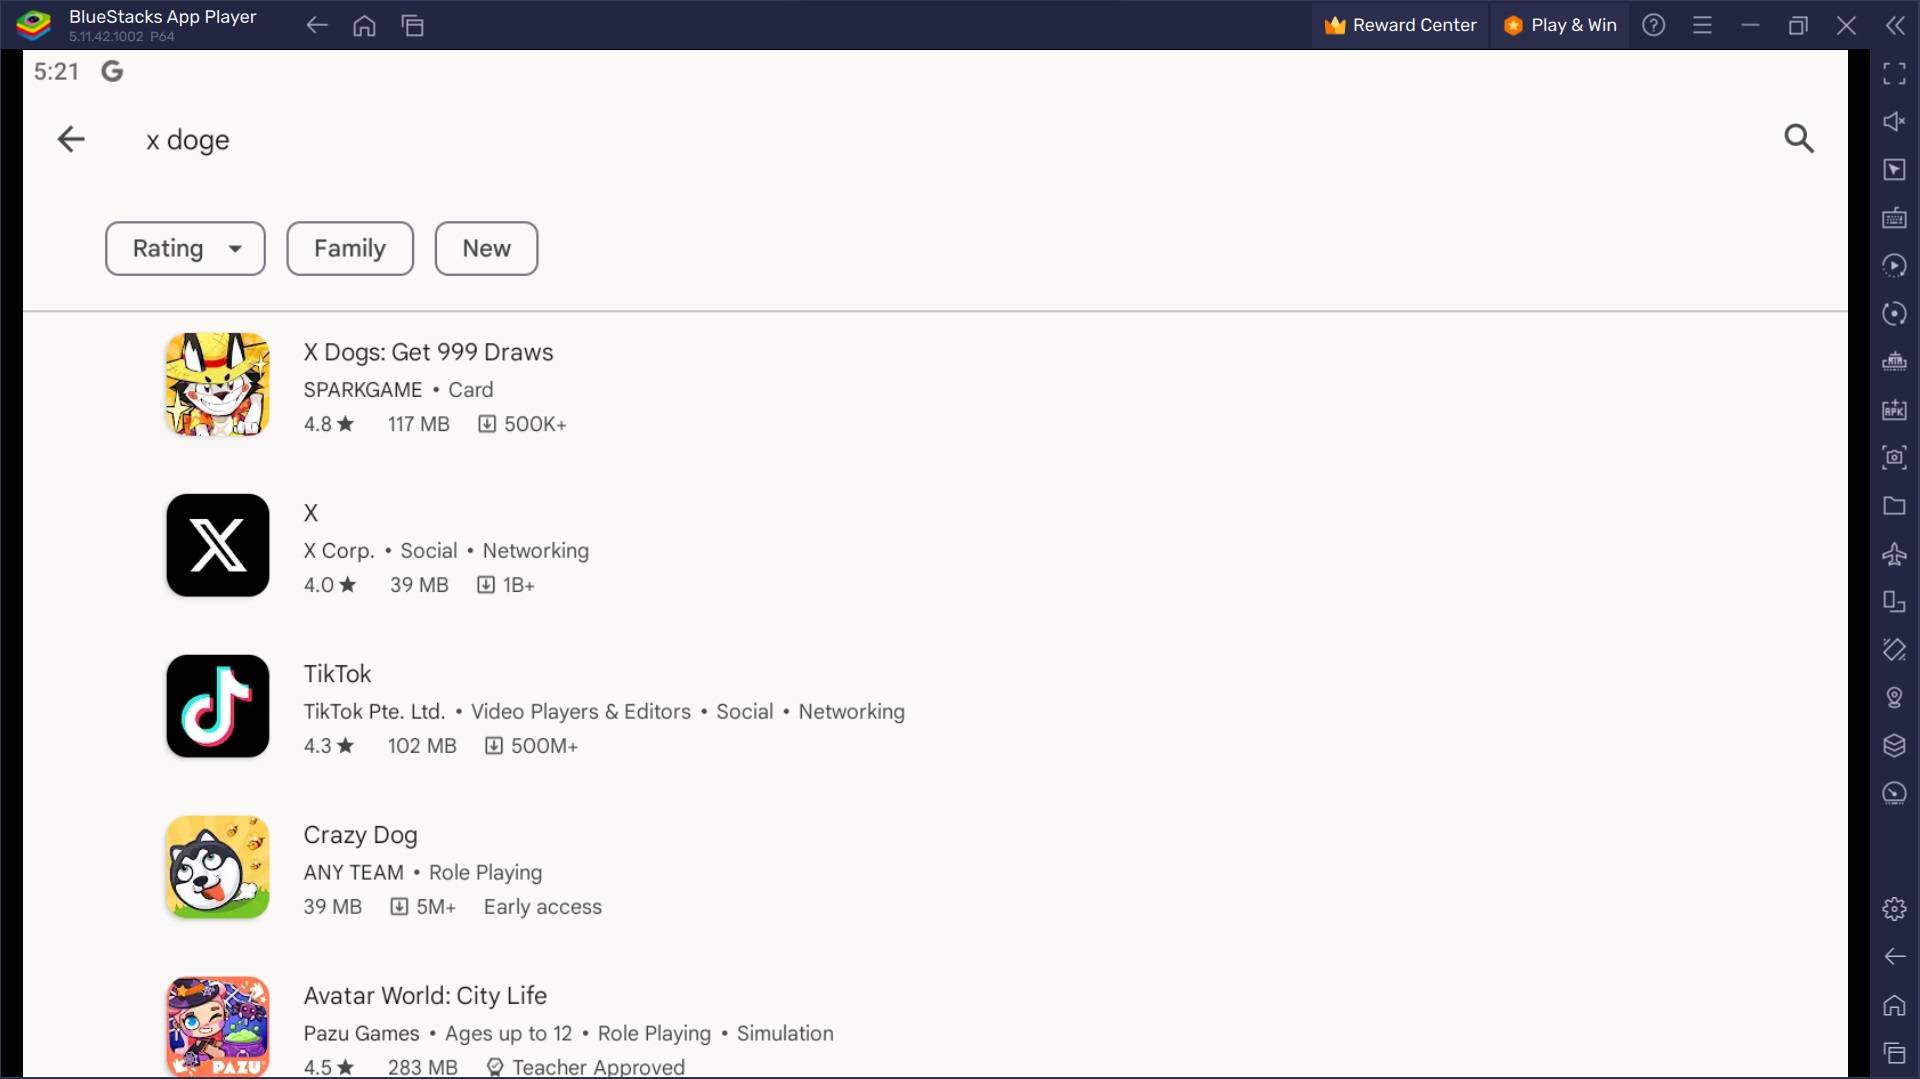The image size is (1920, 1079).
Task: Open the Crazy Dog app icon
Action: [218, 867]
